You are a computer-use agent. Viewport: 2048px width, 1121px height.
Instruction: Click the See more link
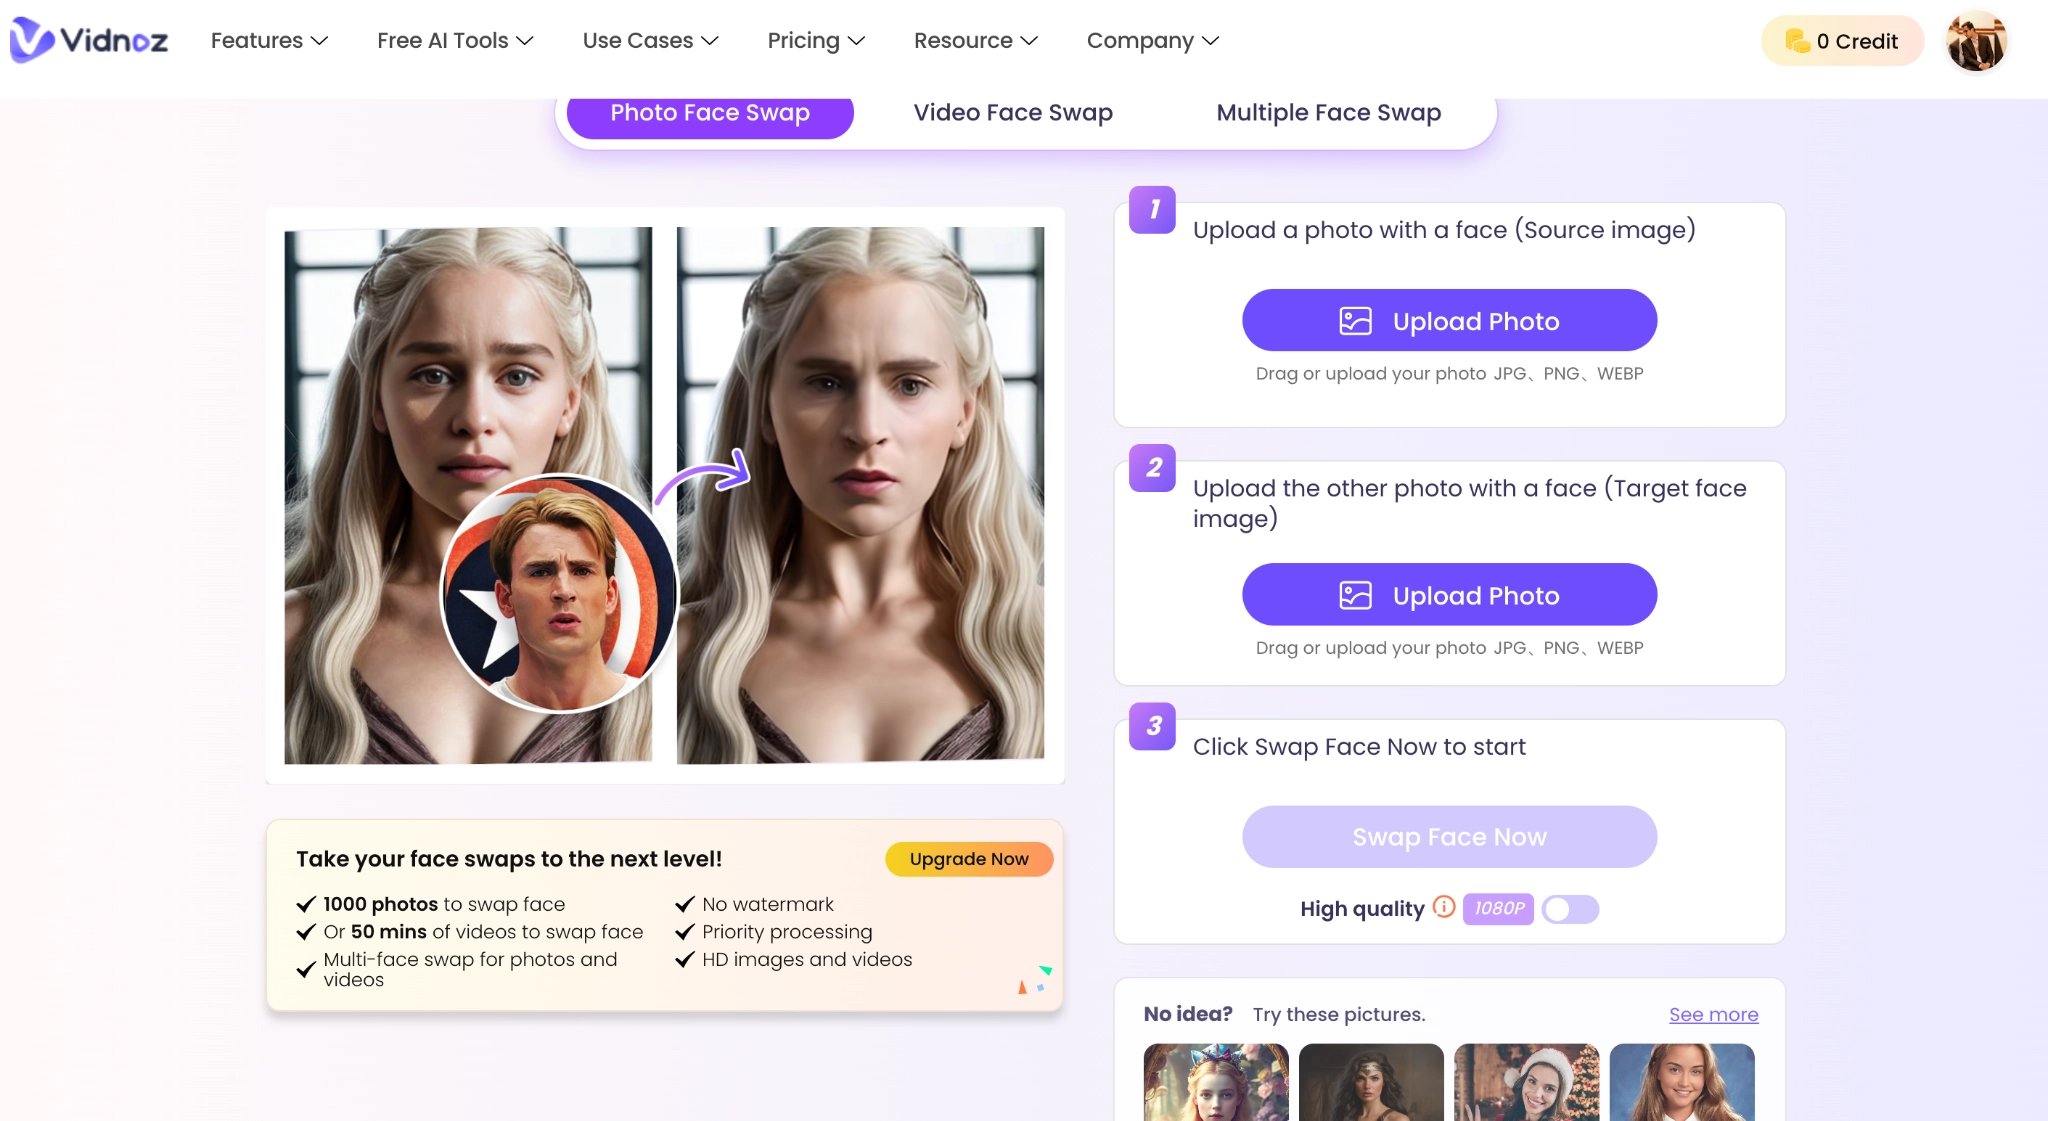(1714, 1013)
